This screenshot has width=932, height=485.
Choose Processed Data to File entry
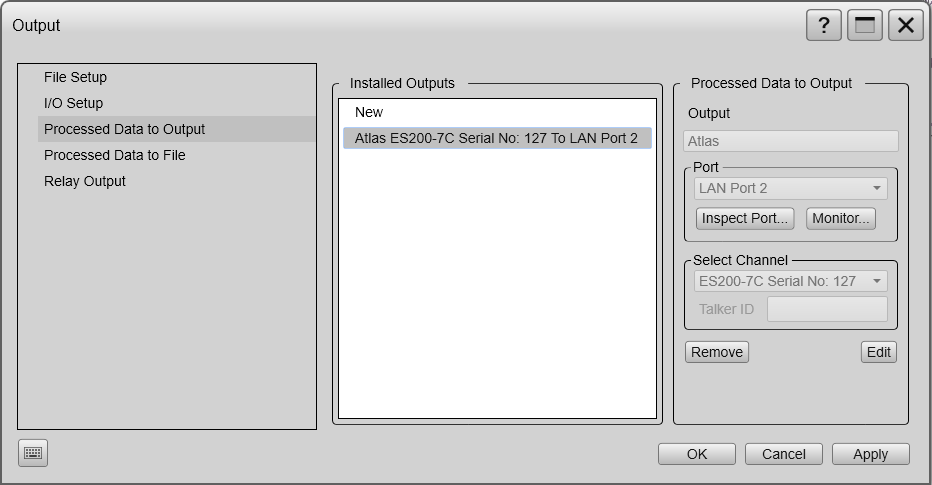click(x=115, y=155)
